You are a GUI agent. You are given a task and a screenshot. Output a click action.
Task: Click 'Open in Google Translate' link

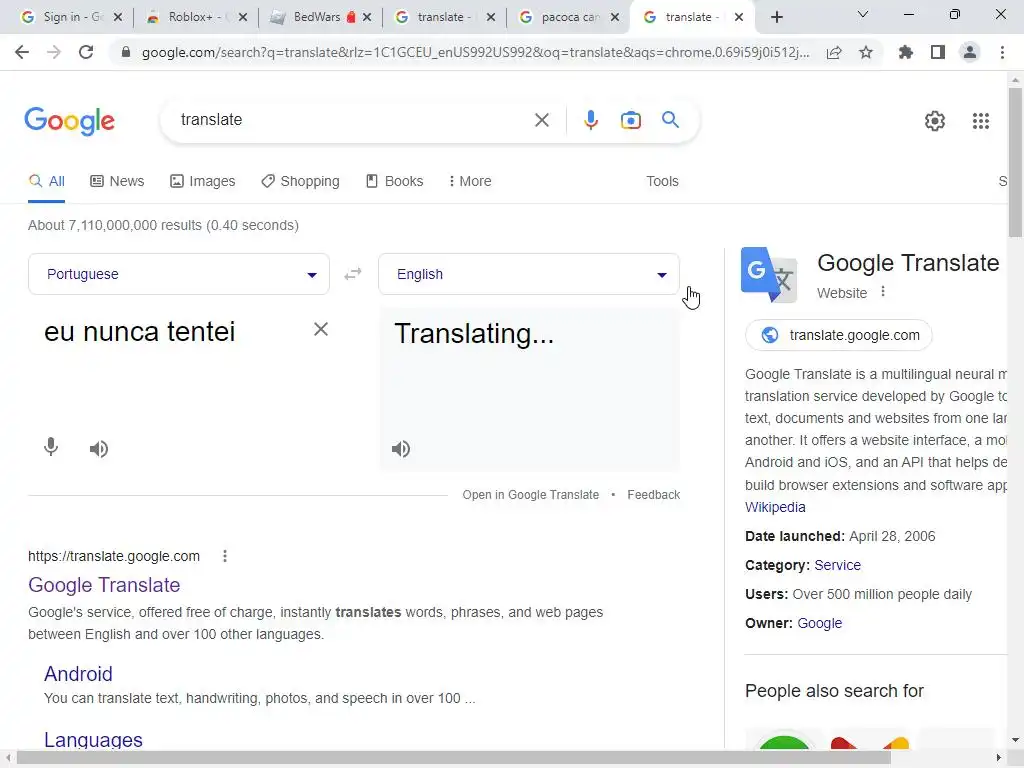tap(530, 494)
